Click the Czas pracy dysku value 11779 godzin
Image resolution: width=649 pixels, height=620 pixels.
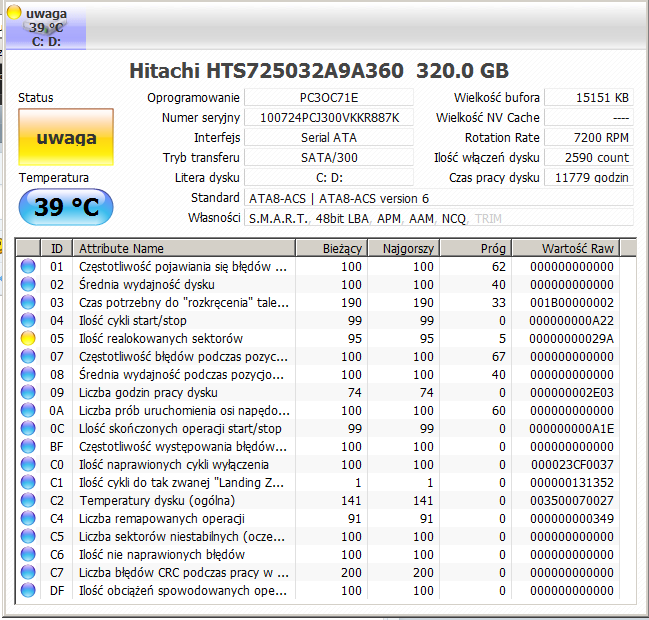point(589,178)
